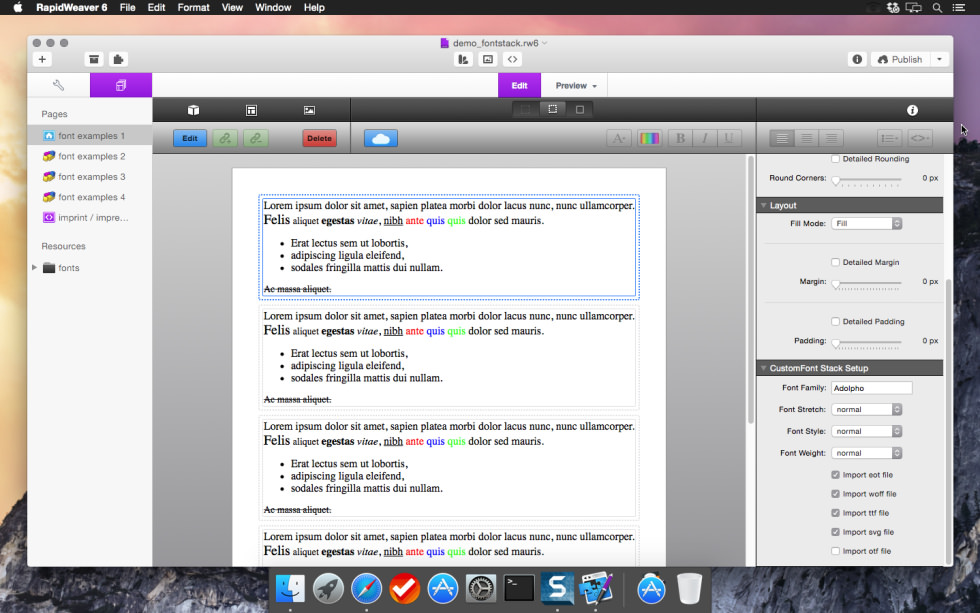Switch to the Edit tab
The width and height of the screenshot is (980, 613).
coord(519,86)
